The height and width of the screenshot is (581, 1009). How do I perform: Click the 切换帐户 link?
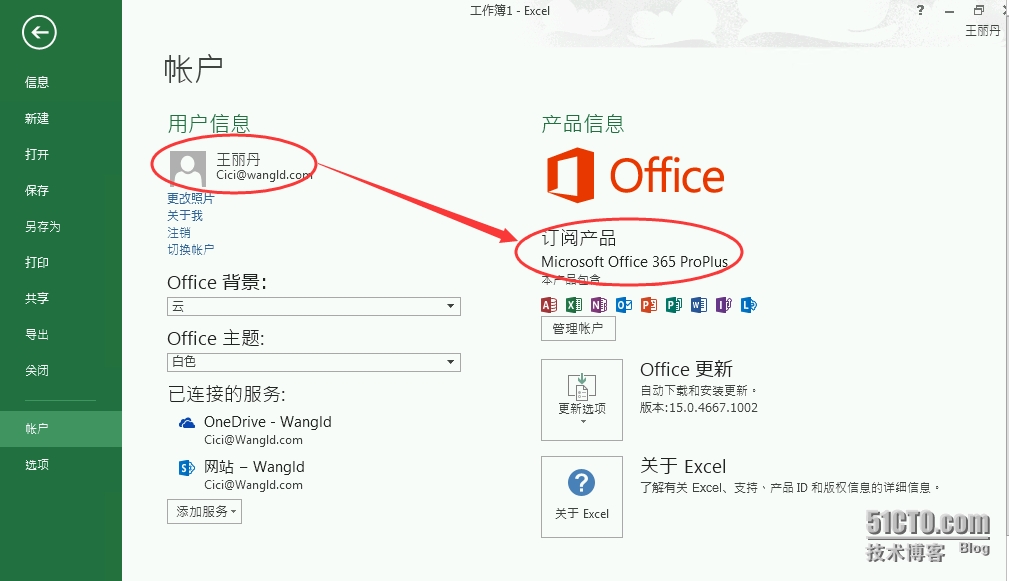(x=191, y=249)
